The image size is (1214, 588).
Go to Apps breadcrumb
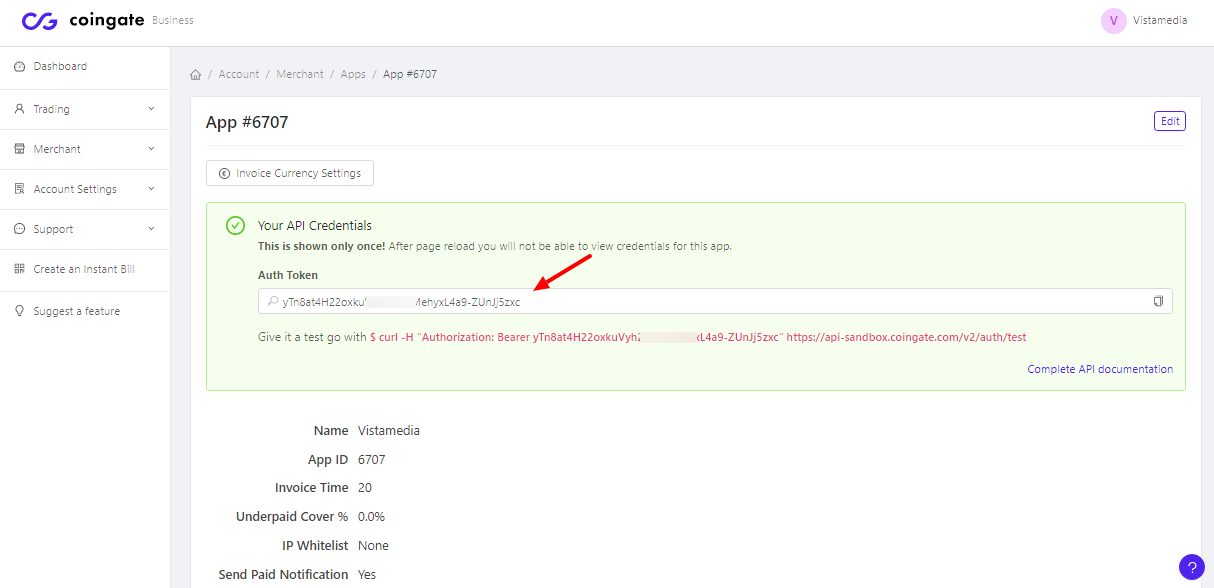(x=353, y=74)
